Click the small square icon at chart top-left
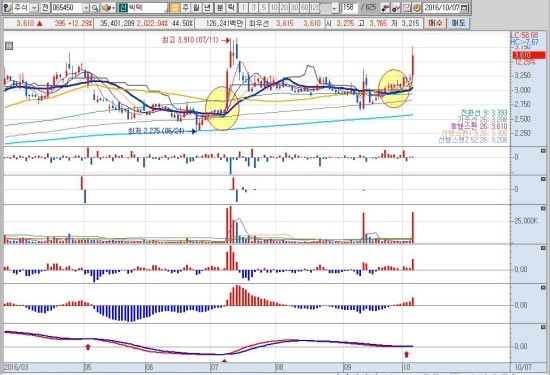 coord(9,46)
